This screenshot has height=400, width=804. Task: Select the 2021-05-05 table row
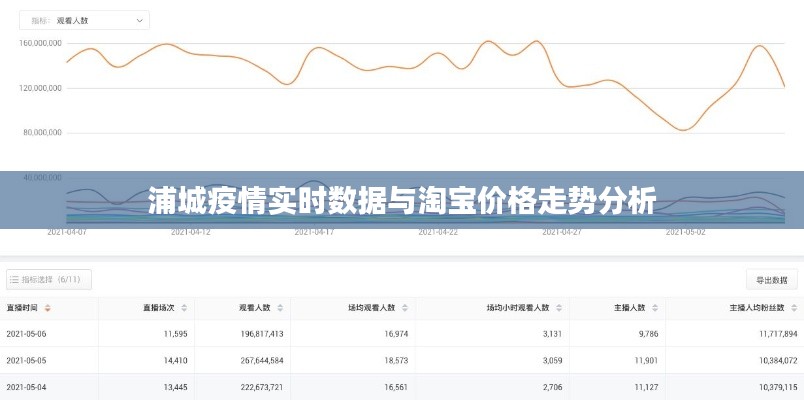pos(401,360)
